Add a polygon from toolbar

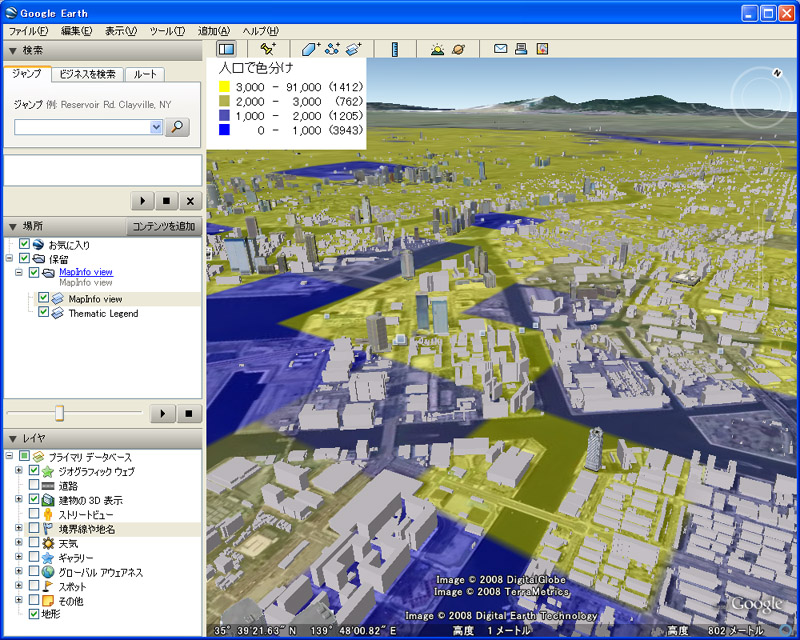pyautogui.click(x=310, y=49)
